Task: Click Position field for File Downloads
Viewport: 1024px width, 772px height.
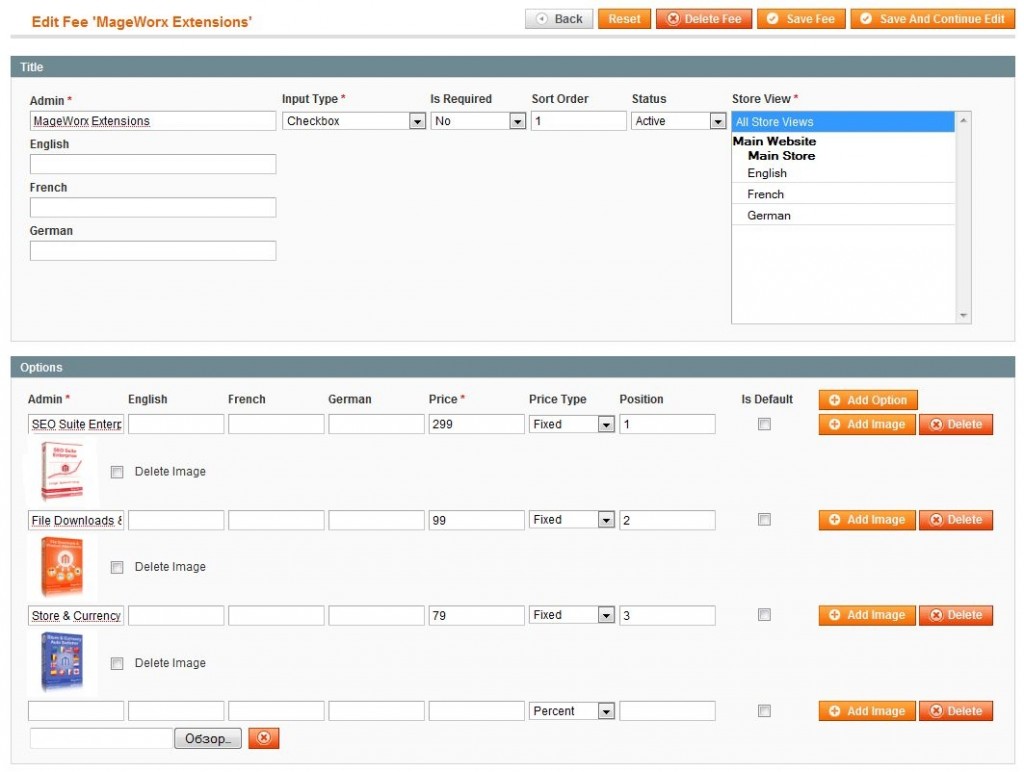Action: [x=667, y=520]
